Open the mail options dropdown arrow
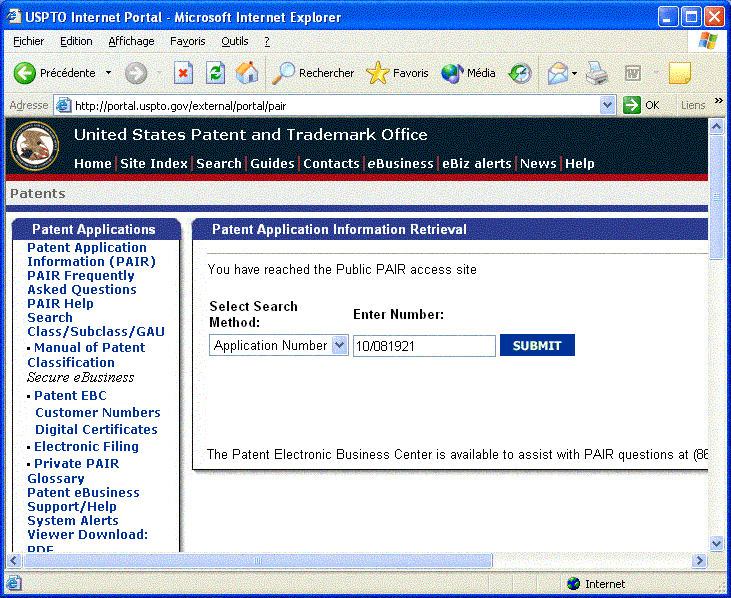Screen dimensions: 731x598 574,73
